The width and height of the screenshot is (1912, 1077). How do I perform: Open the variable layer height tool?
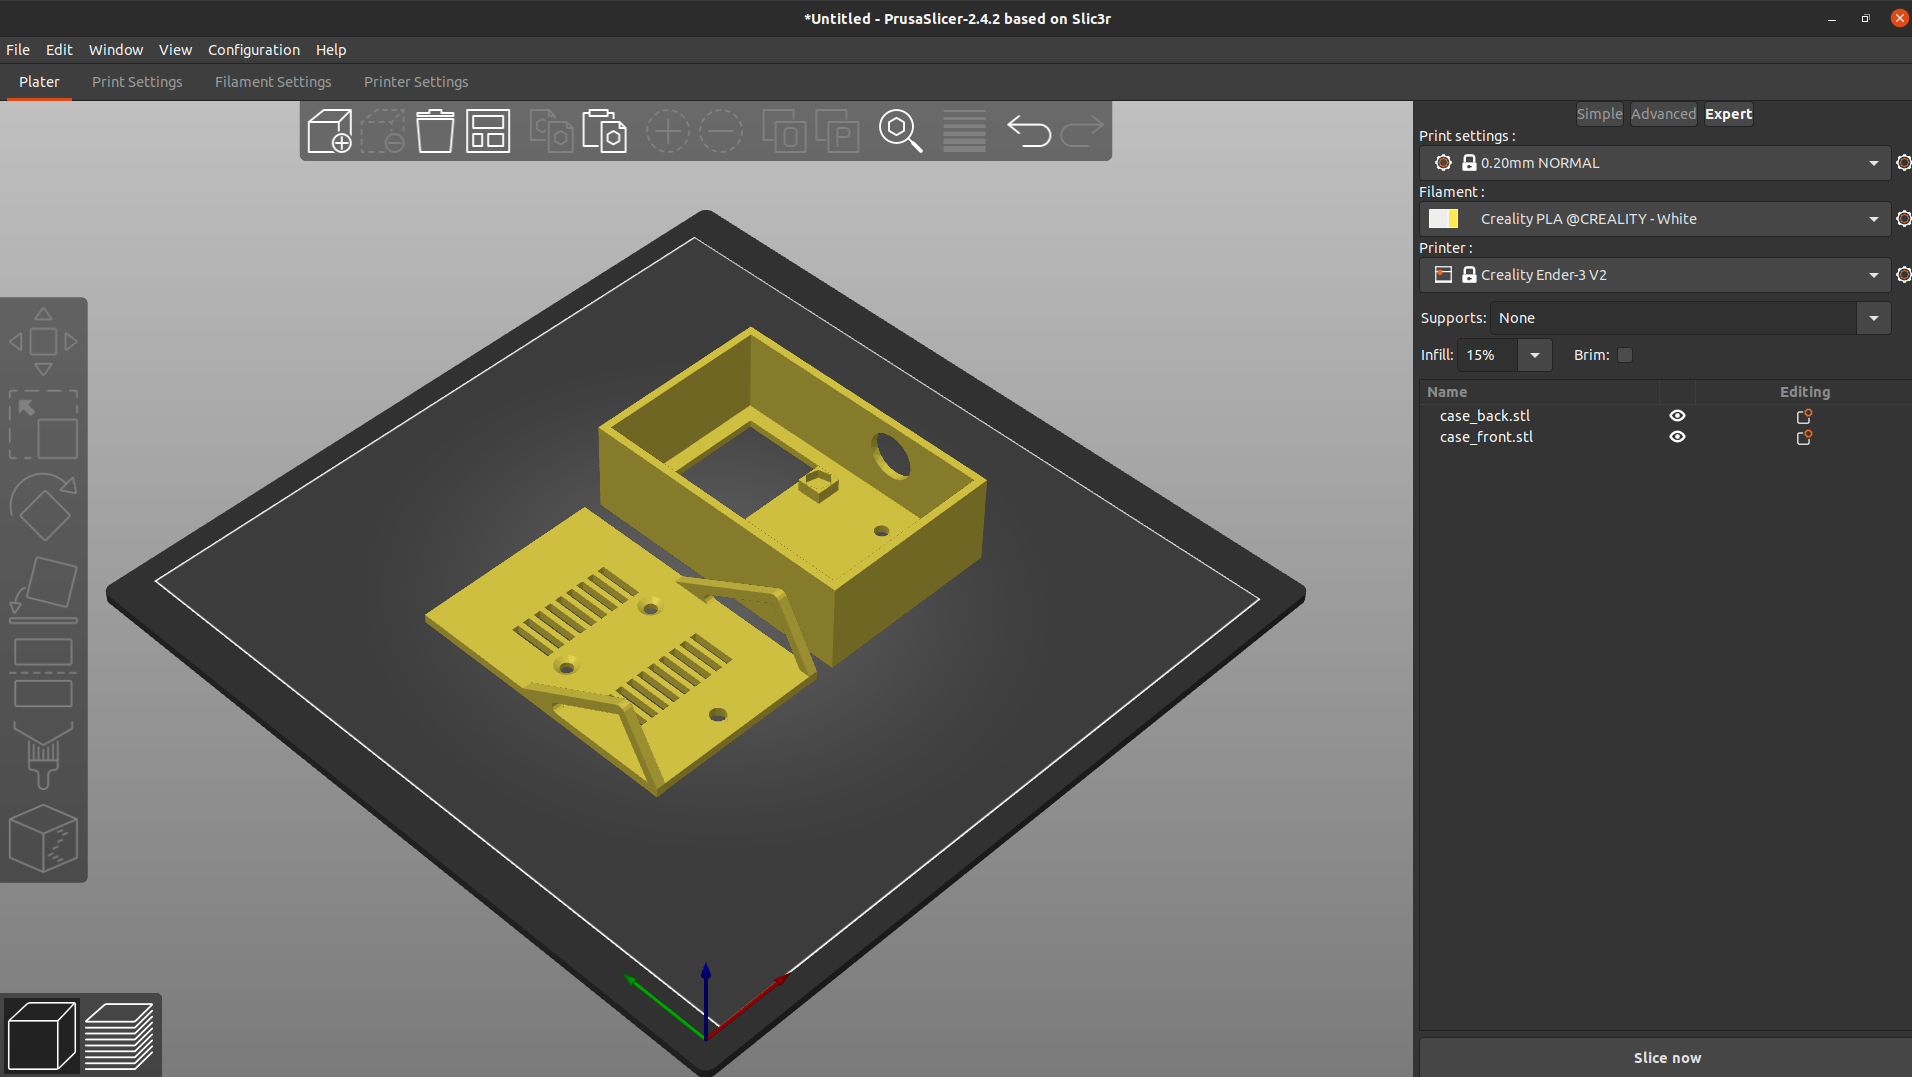[963, 131]
